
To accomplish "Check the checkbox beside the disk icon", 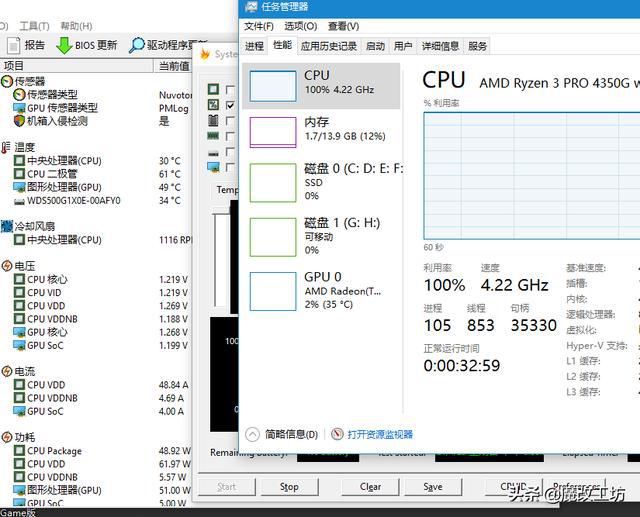I will (230, 151).
